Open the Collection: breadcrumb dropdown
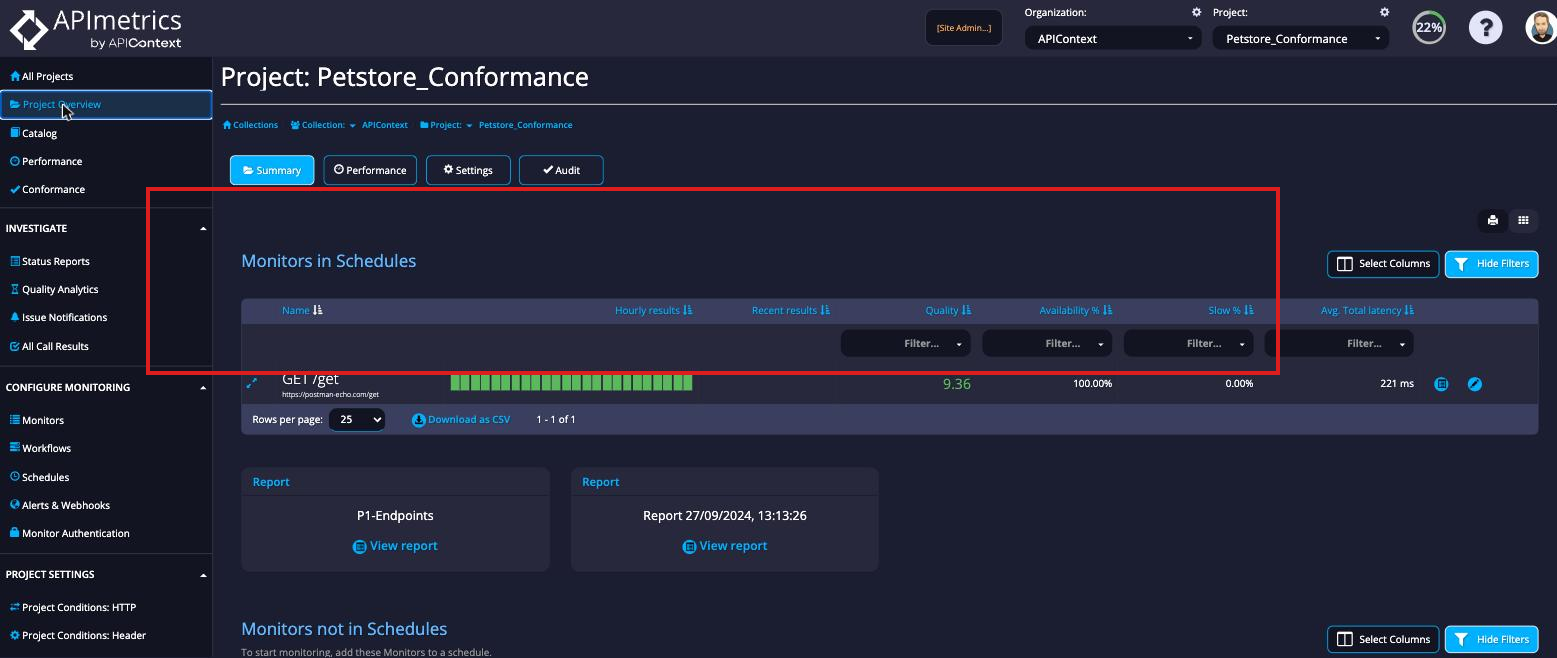This screenshot has height=658, width=1557. [323, 125]
